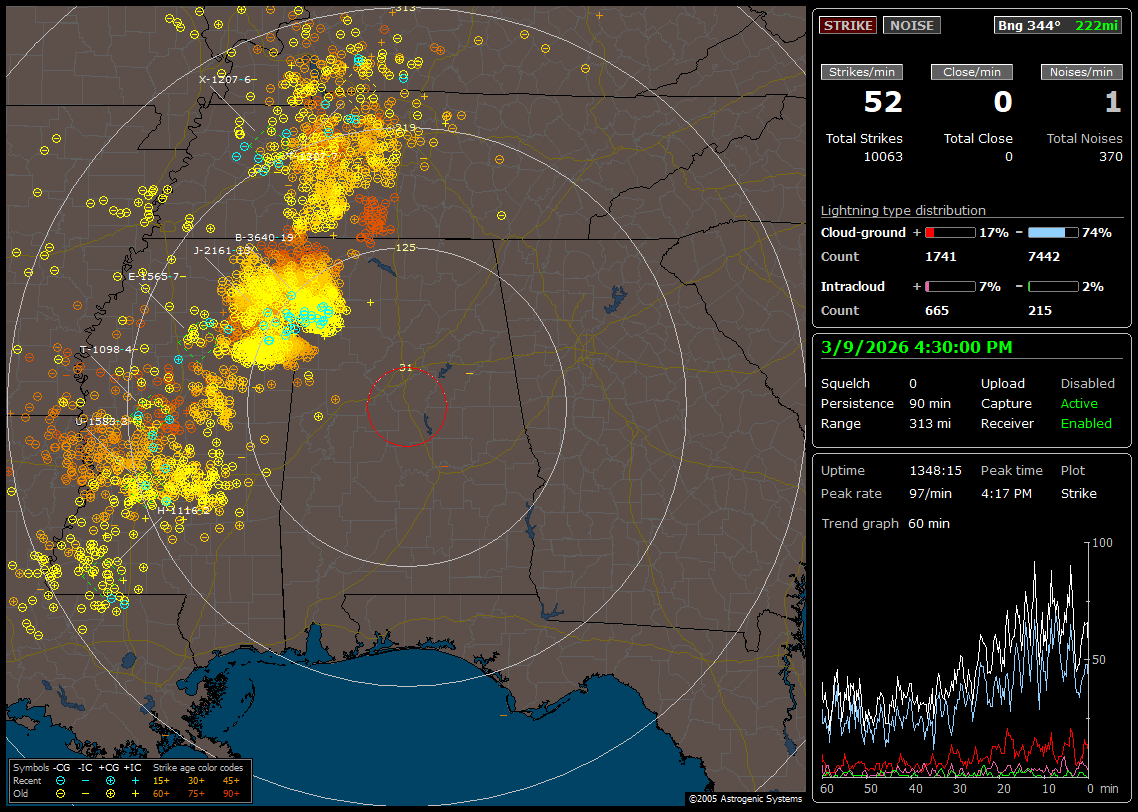Click the Trend graph 60 min label
Image resolution: width=1138 pixels, height=812 pixels.
[x=885, y=523]
